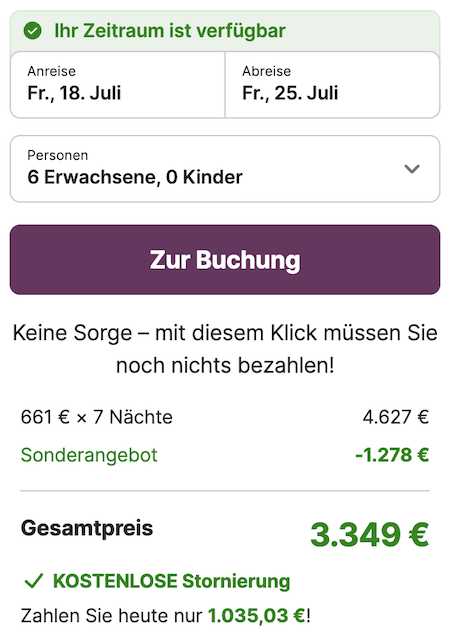Click the Gesamtpreis label
Image resolution: width=450 pixels, height=640 pixels.
87,528
